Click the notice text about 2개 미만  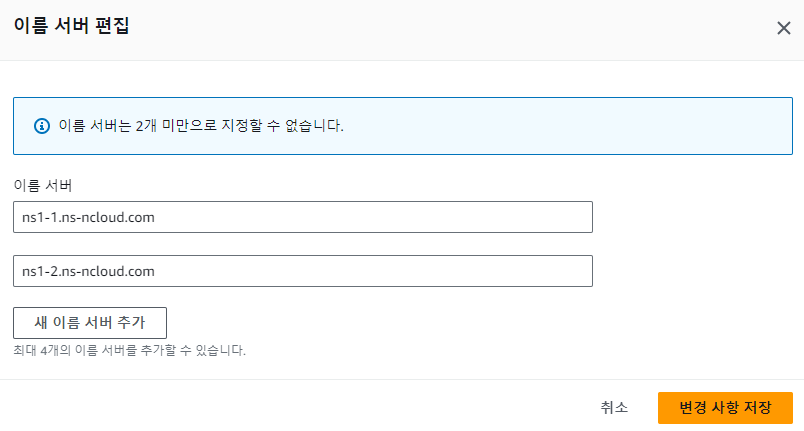(200, 126)
